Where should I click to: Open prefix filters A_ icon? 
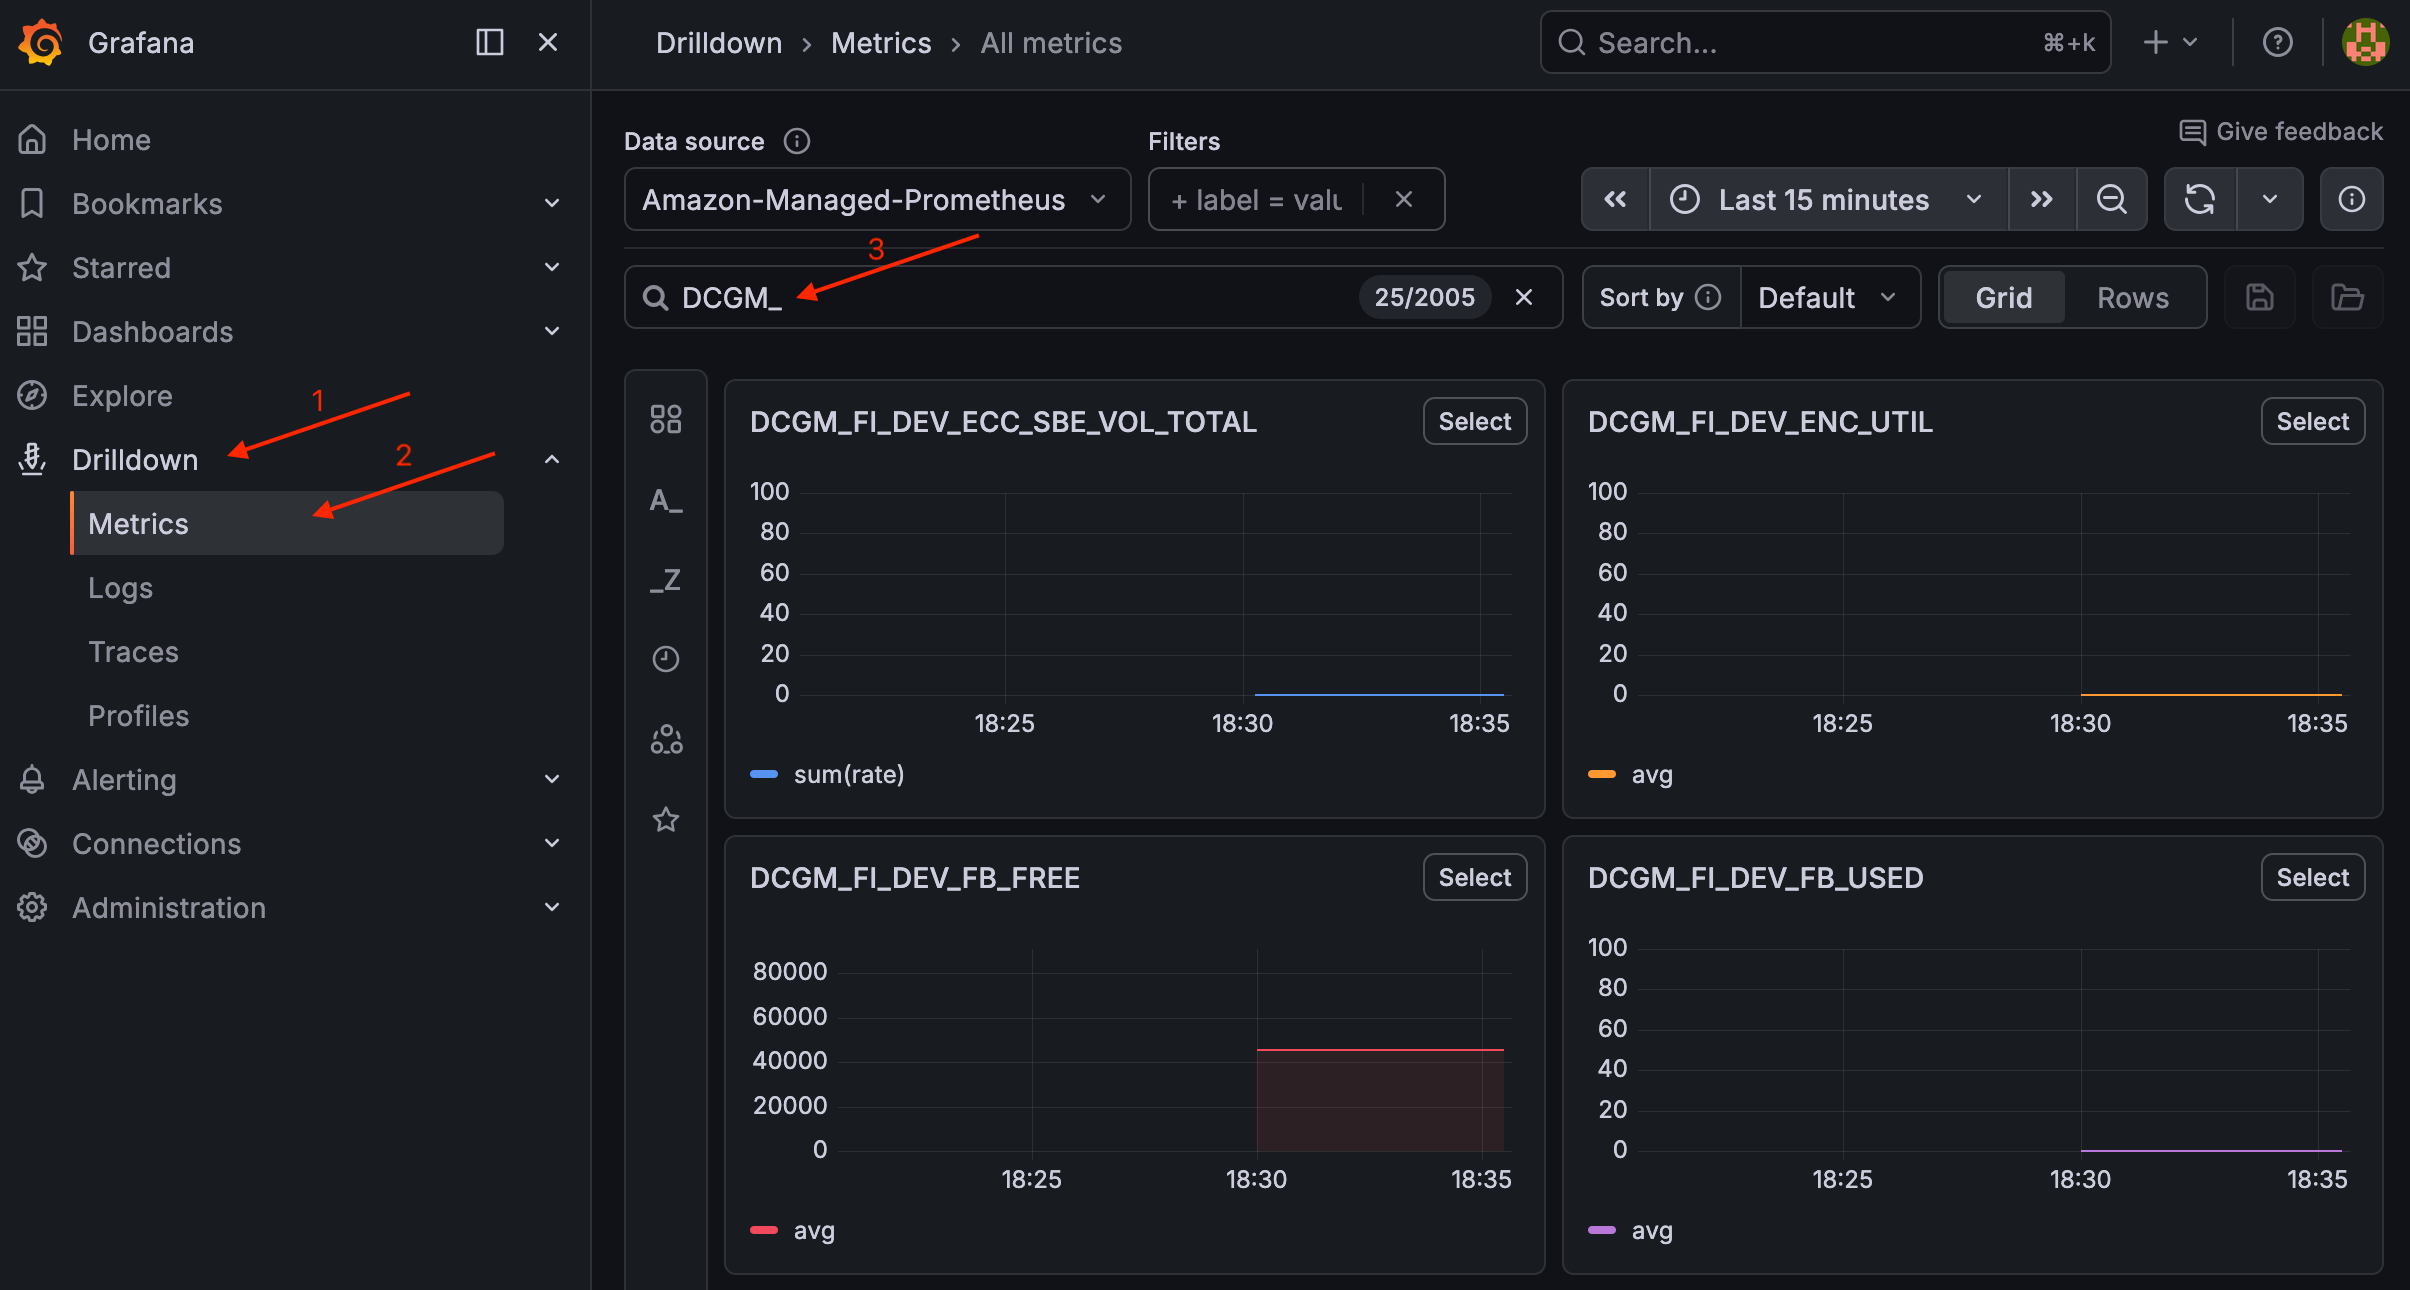pos(666,499)
